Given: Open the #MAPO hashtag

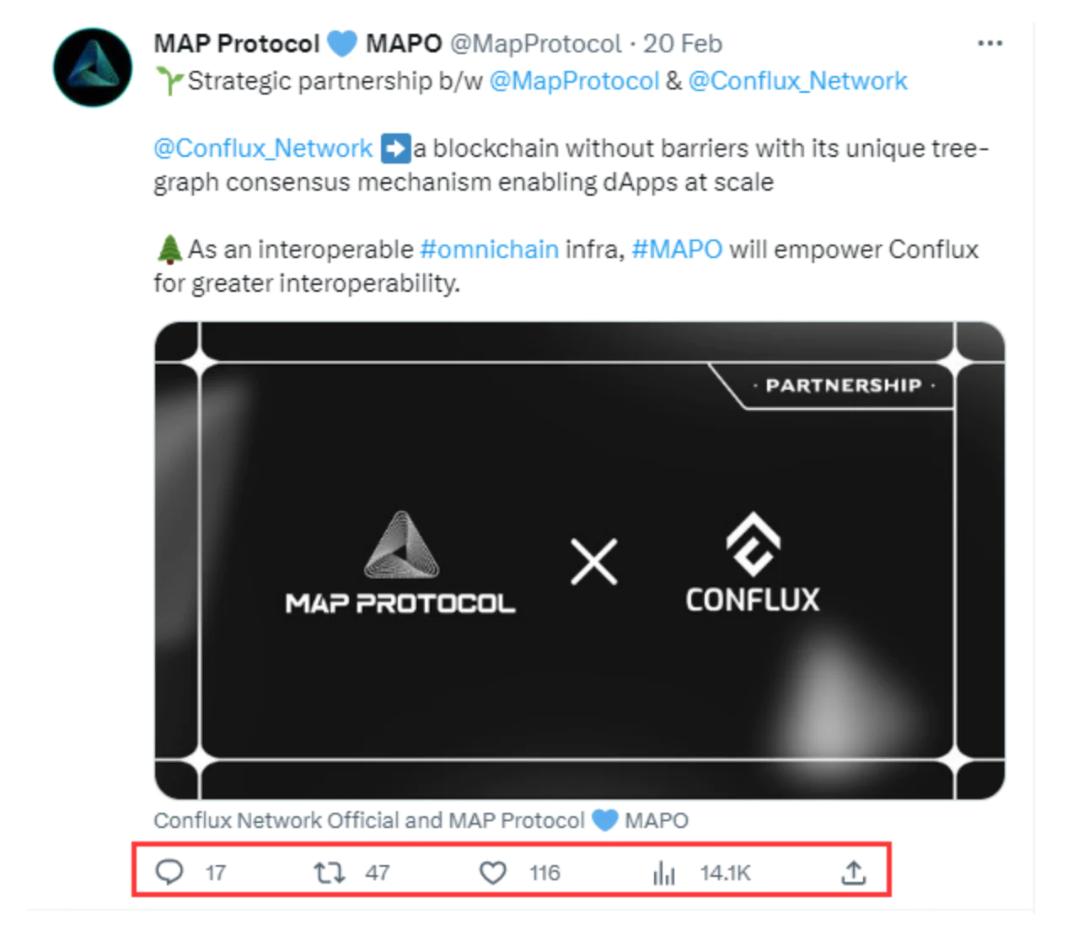Looking at the screenshot, I should point(677,249).
